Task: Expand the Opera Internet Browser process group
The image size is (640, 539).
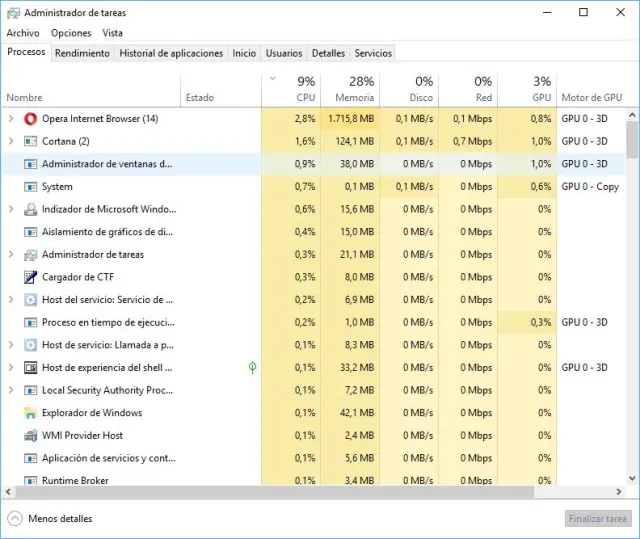Action: (x=11, y=119)
